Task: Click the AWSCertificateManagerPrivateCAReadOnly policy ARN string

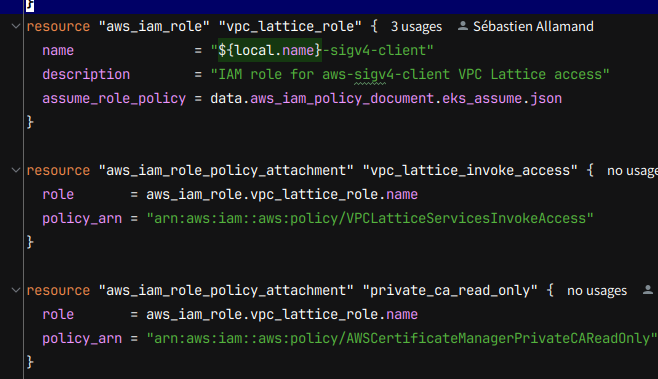Action: click(402, 339)
